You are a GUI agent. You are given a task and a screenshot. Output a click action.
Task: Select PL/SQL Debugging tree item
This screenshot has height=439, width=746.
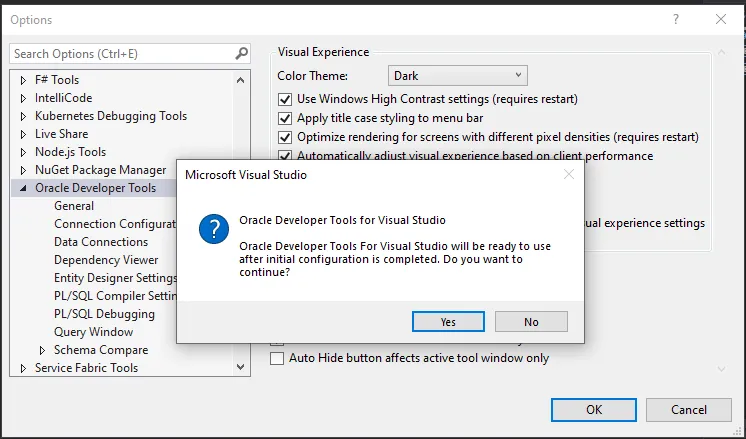coord(104,314)
